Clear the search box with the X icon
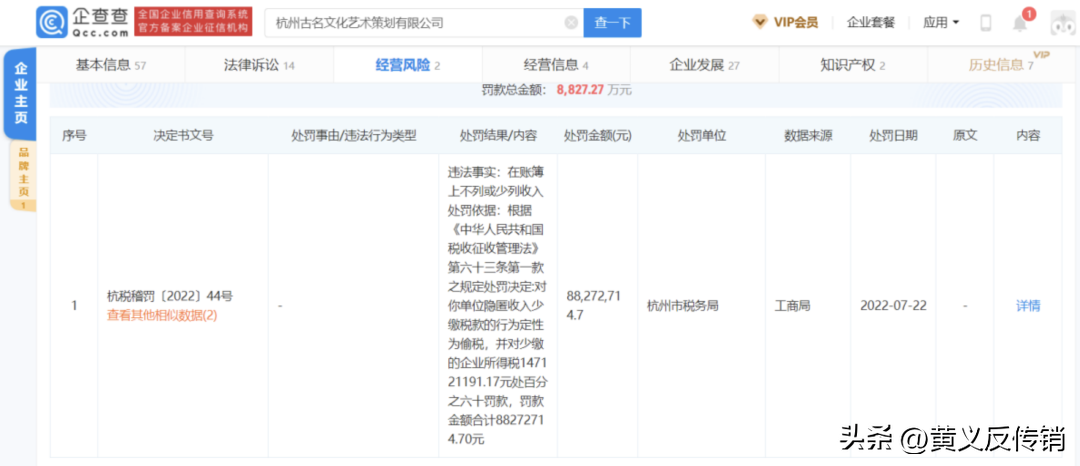Screen dimensions: 1080x466 (571, 23)
